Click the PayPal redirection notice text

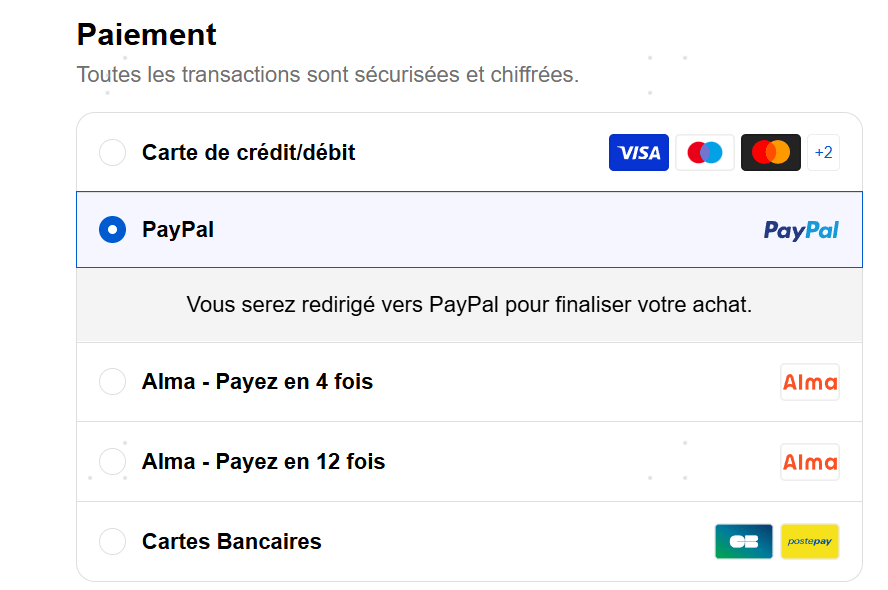click(x=469, y=305)
